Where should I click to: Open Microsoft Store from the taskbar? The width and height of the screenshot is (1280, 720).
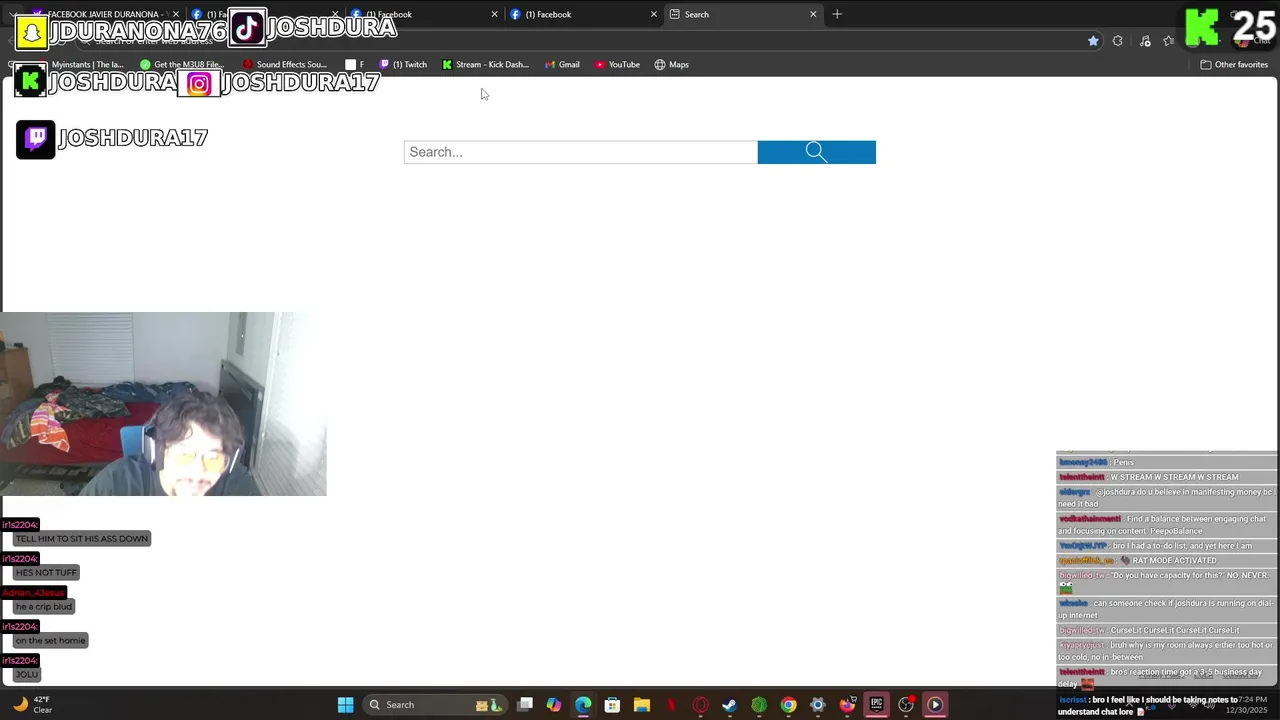[612, 705]
